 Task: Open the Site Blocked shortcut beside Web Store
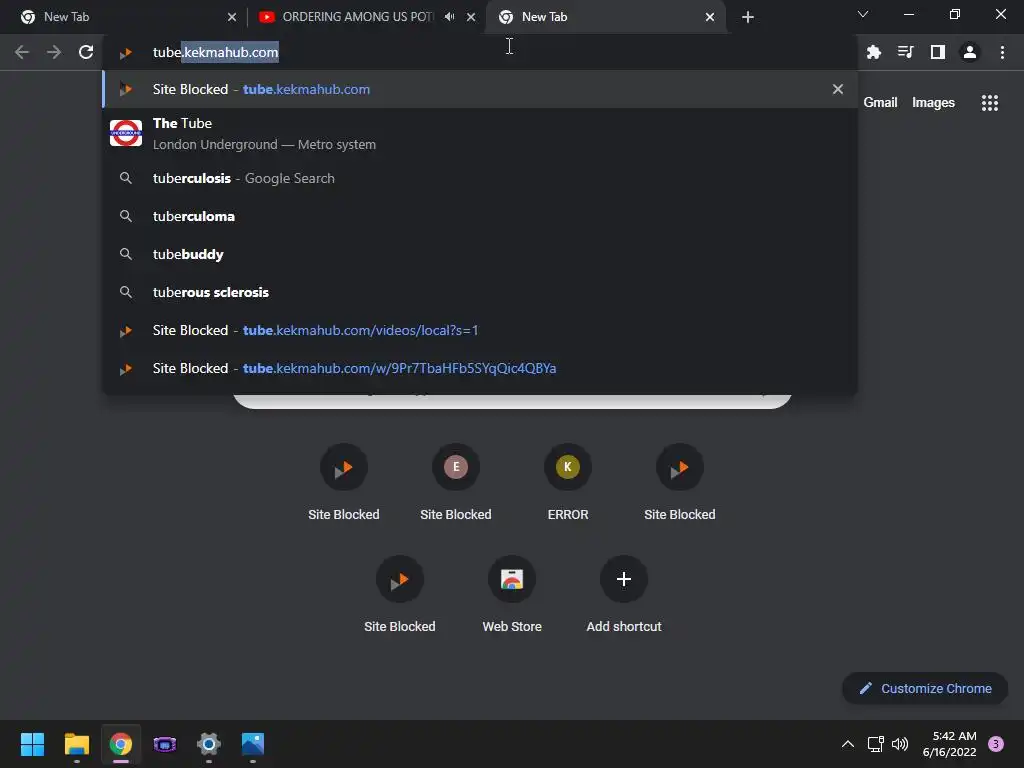click(400, 595)
